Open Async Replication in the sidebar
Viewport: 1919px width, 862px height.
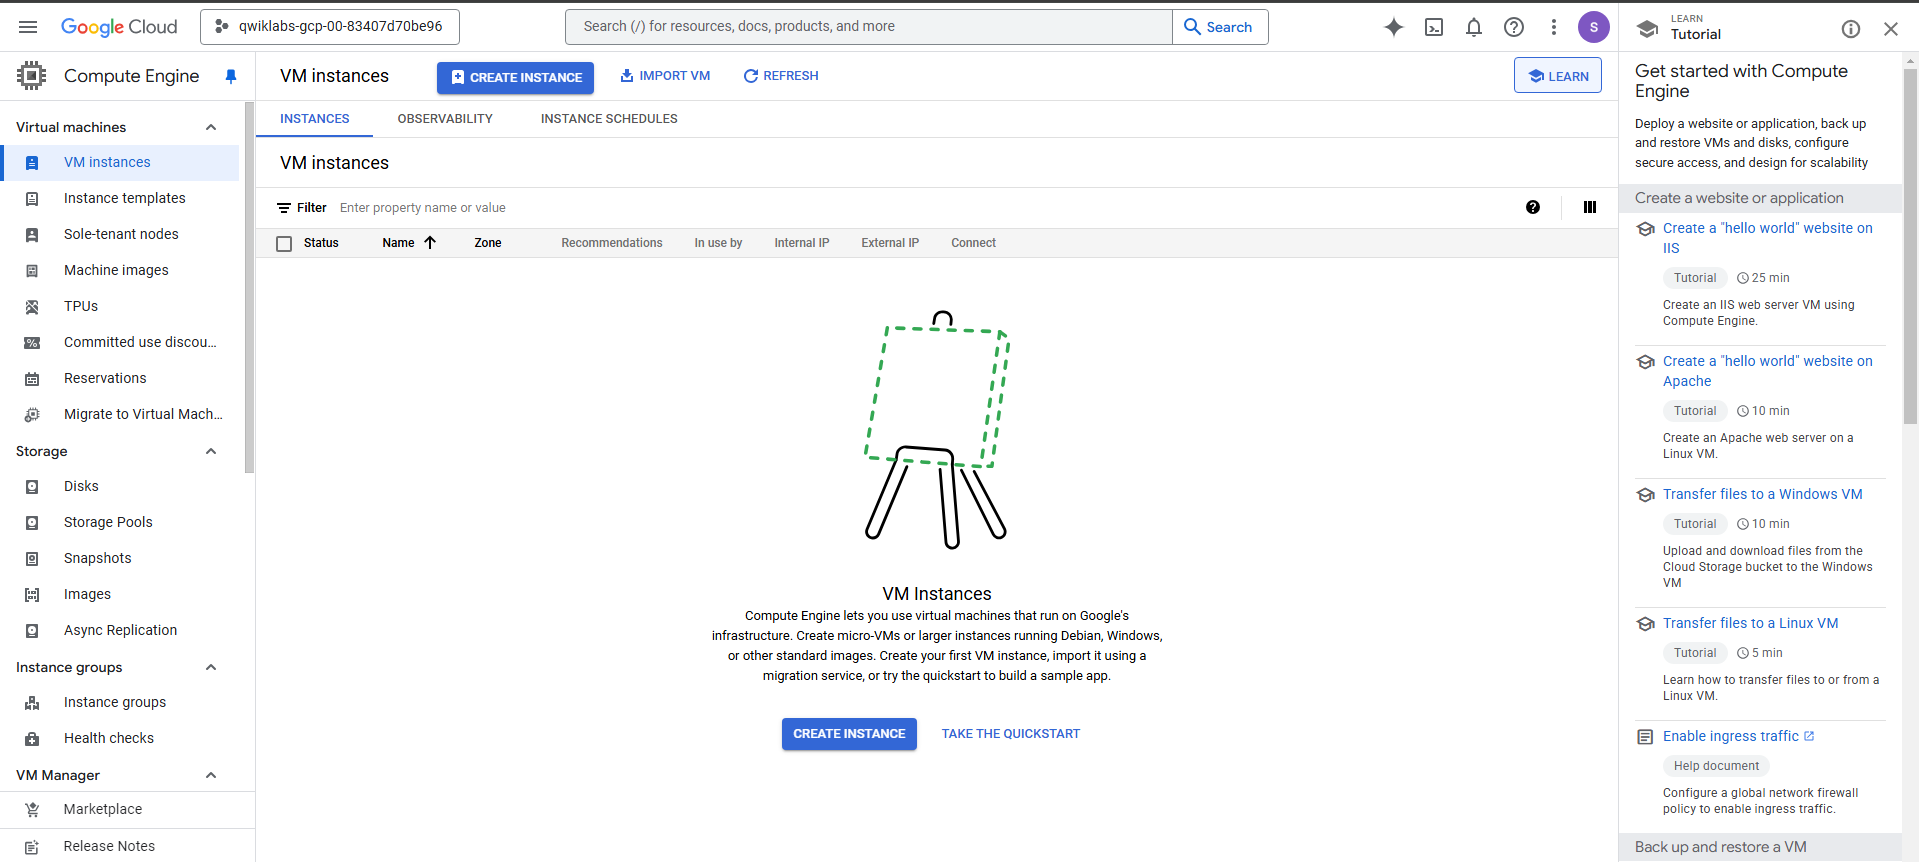(x=120, y=630)
